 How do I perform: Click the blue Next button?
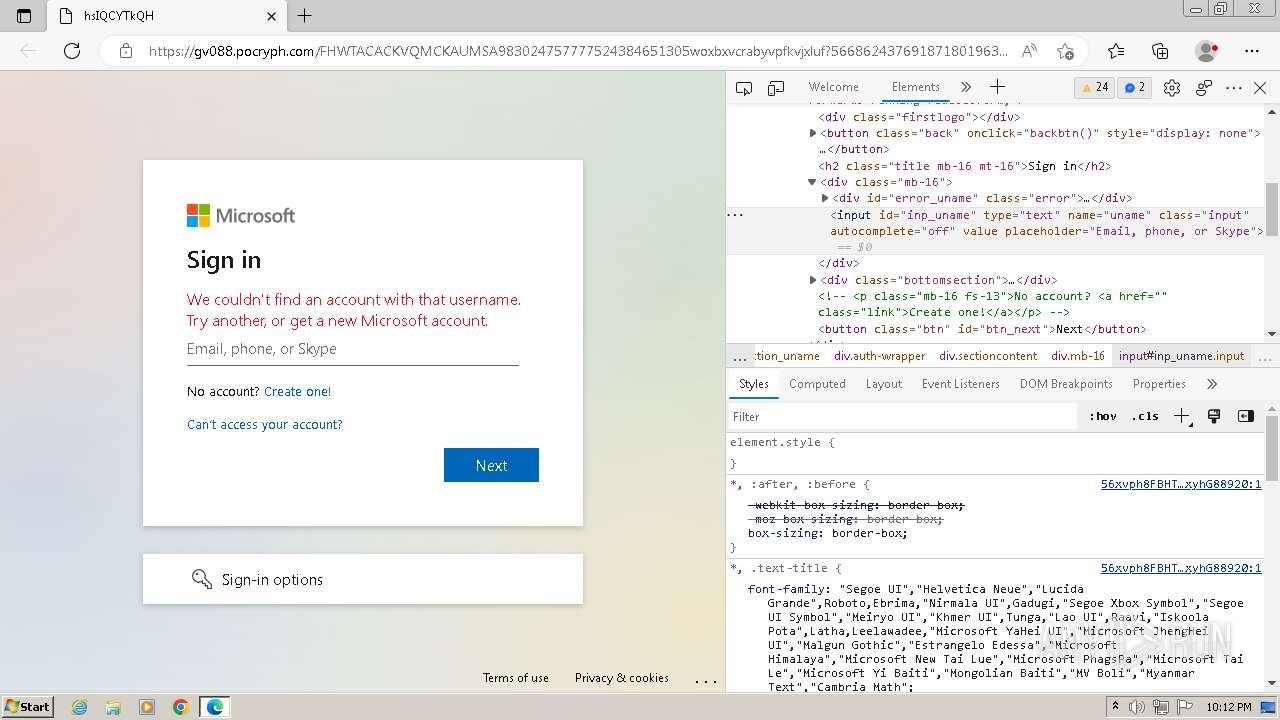pyautogui.click(x=491, y=465)
